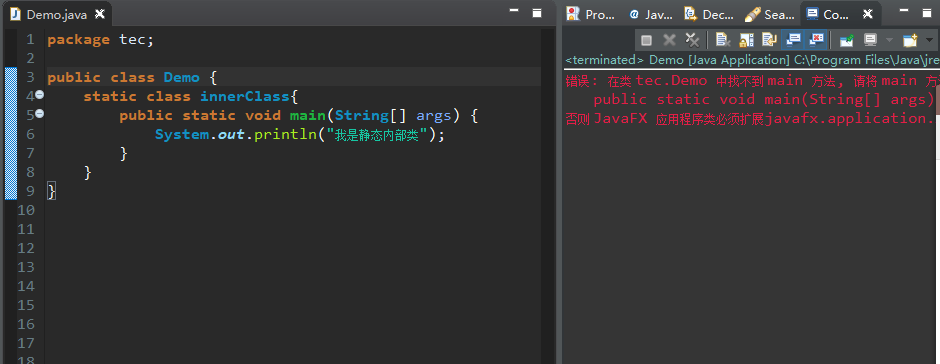Close the Console tab
The height and width of the screenshot is (364, 940).
click(867, 14)
